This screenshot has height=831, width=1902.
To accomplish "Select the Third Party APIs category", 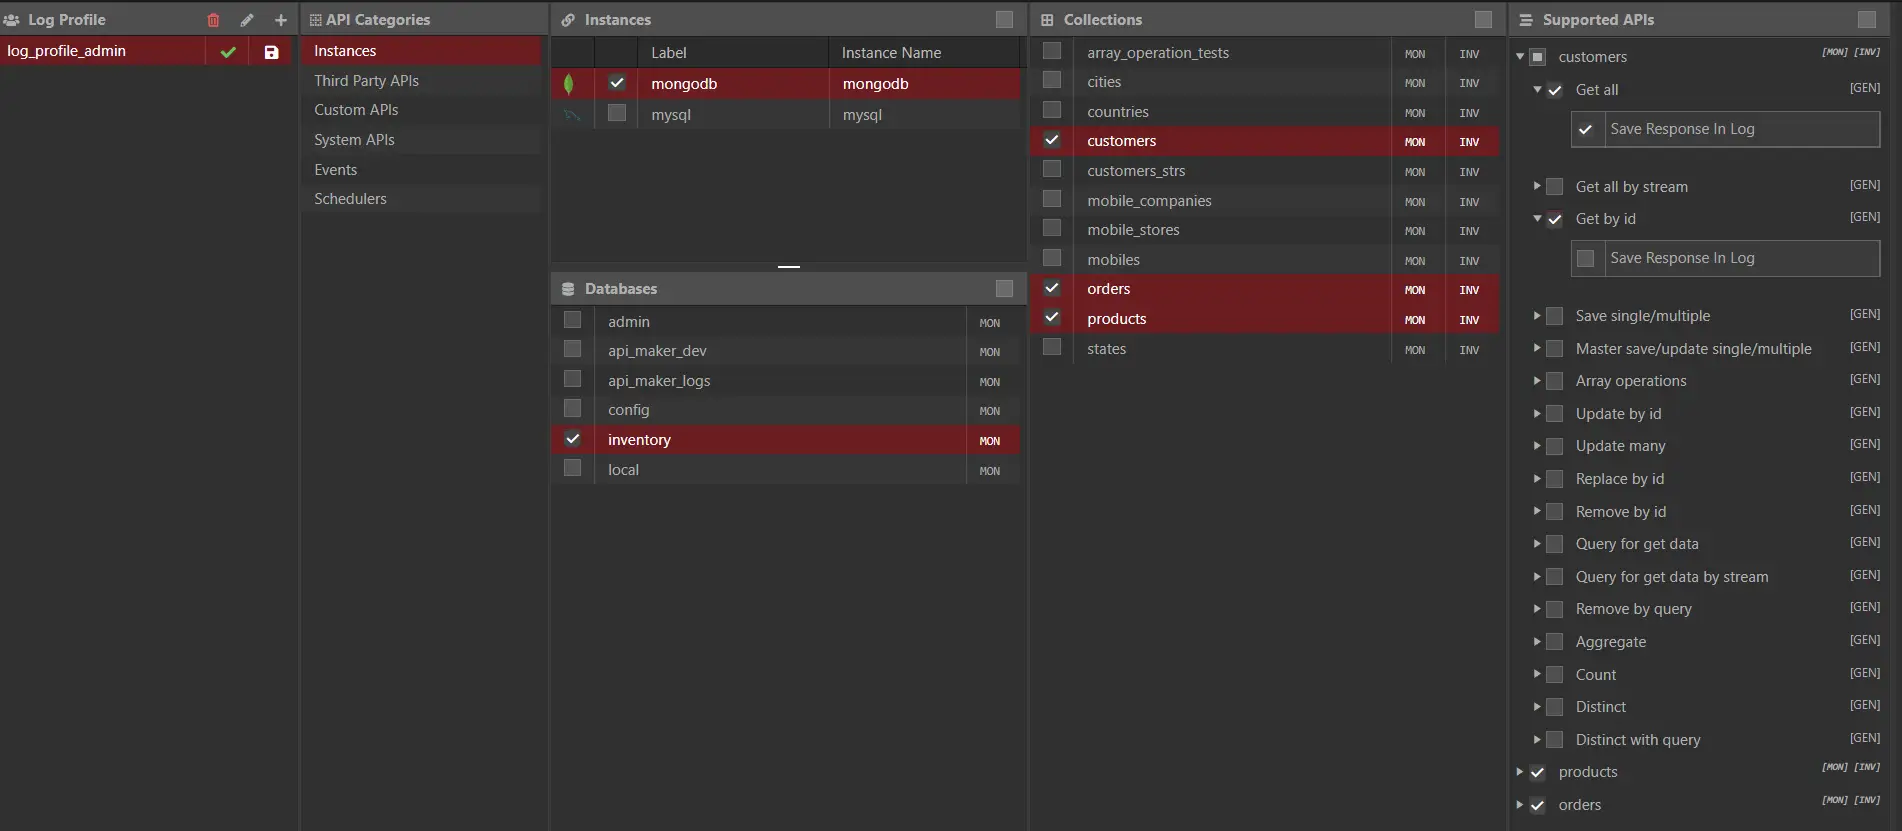I will click(421, 81).
